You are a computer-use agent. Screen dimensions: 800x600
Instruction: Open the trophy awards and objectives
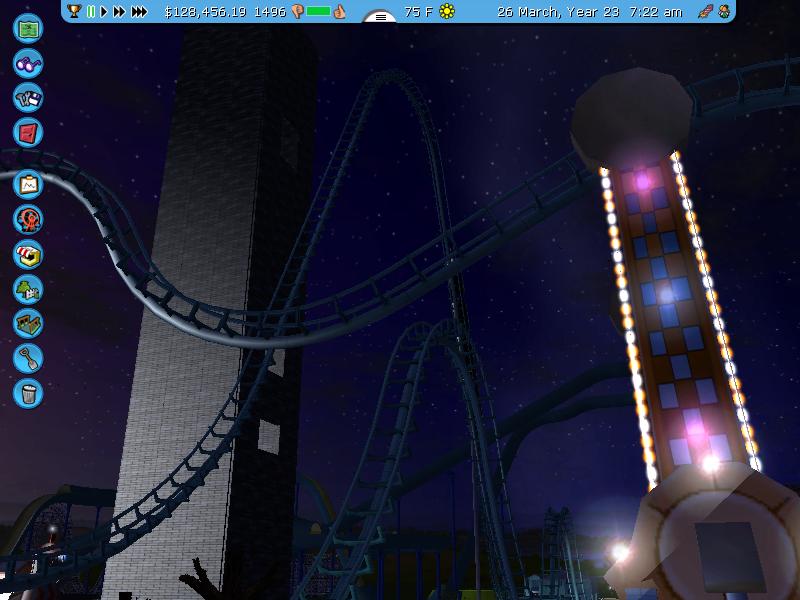(74, 11)
